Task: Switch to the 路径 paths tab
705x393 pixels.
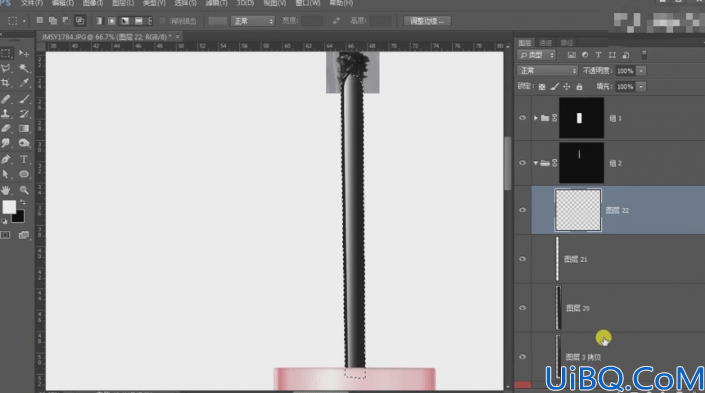Action: 567,43
